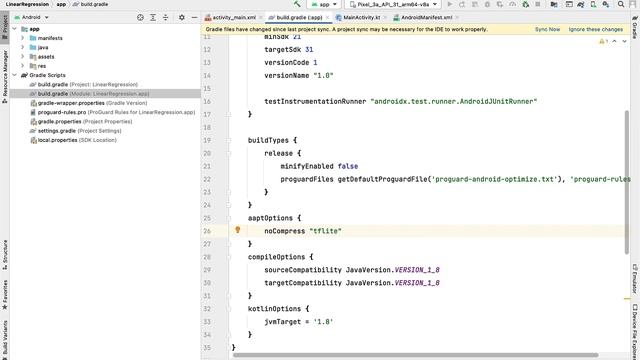This screenshot has height=360, width=640.
Task: Expand the manifests folder
Action: tap(23, 38)
